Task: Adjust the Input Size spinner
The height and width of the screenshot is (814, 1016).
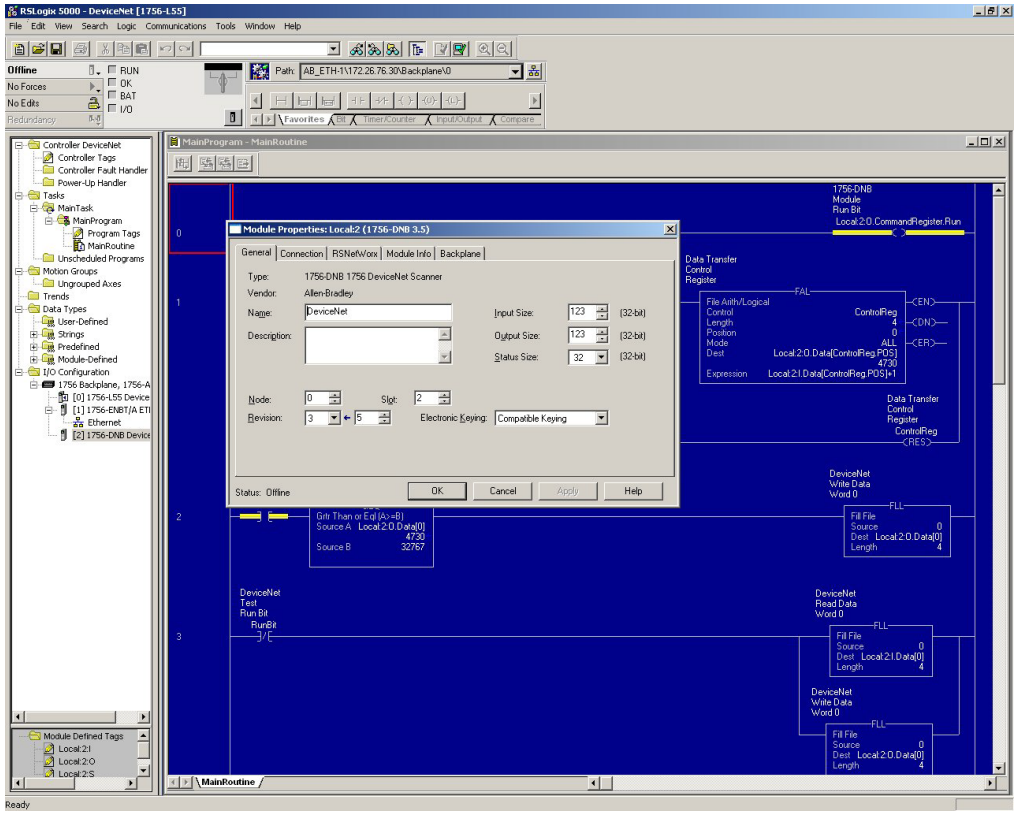Action: [602, 312]
